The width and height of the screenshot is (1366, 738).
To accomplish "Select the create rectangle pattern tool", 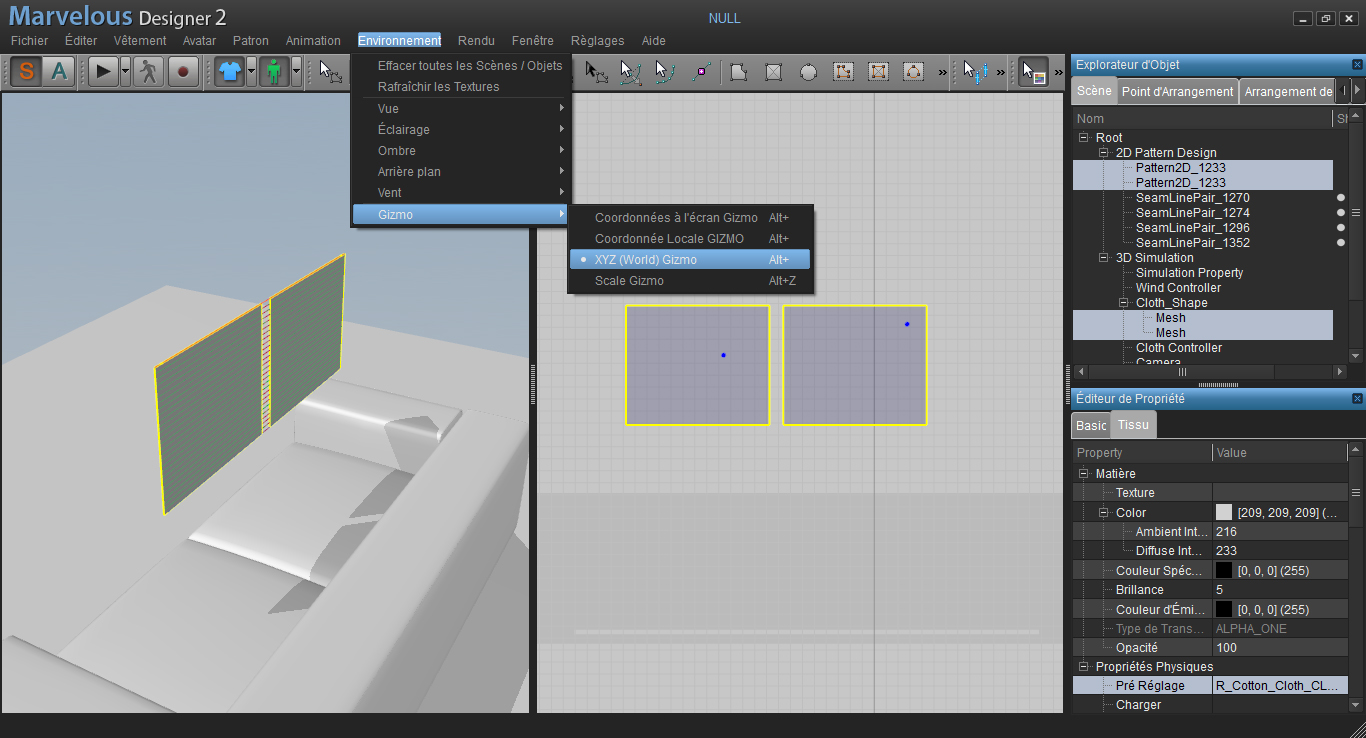I will (774, 71).
